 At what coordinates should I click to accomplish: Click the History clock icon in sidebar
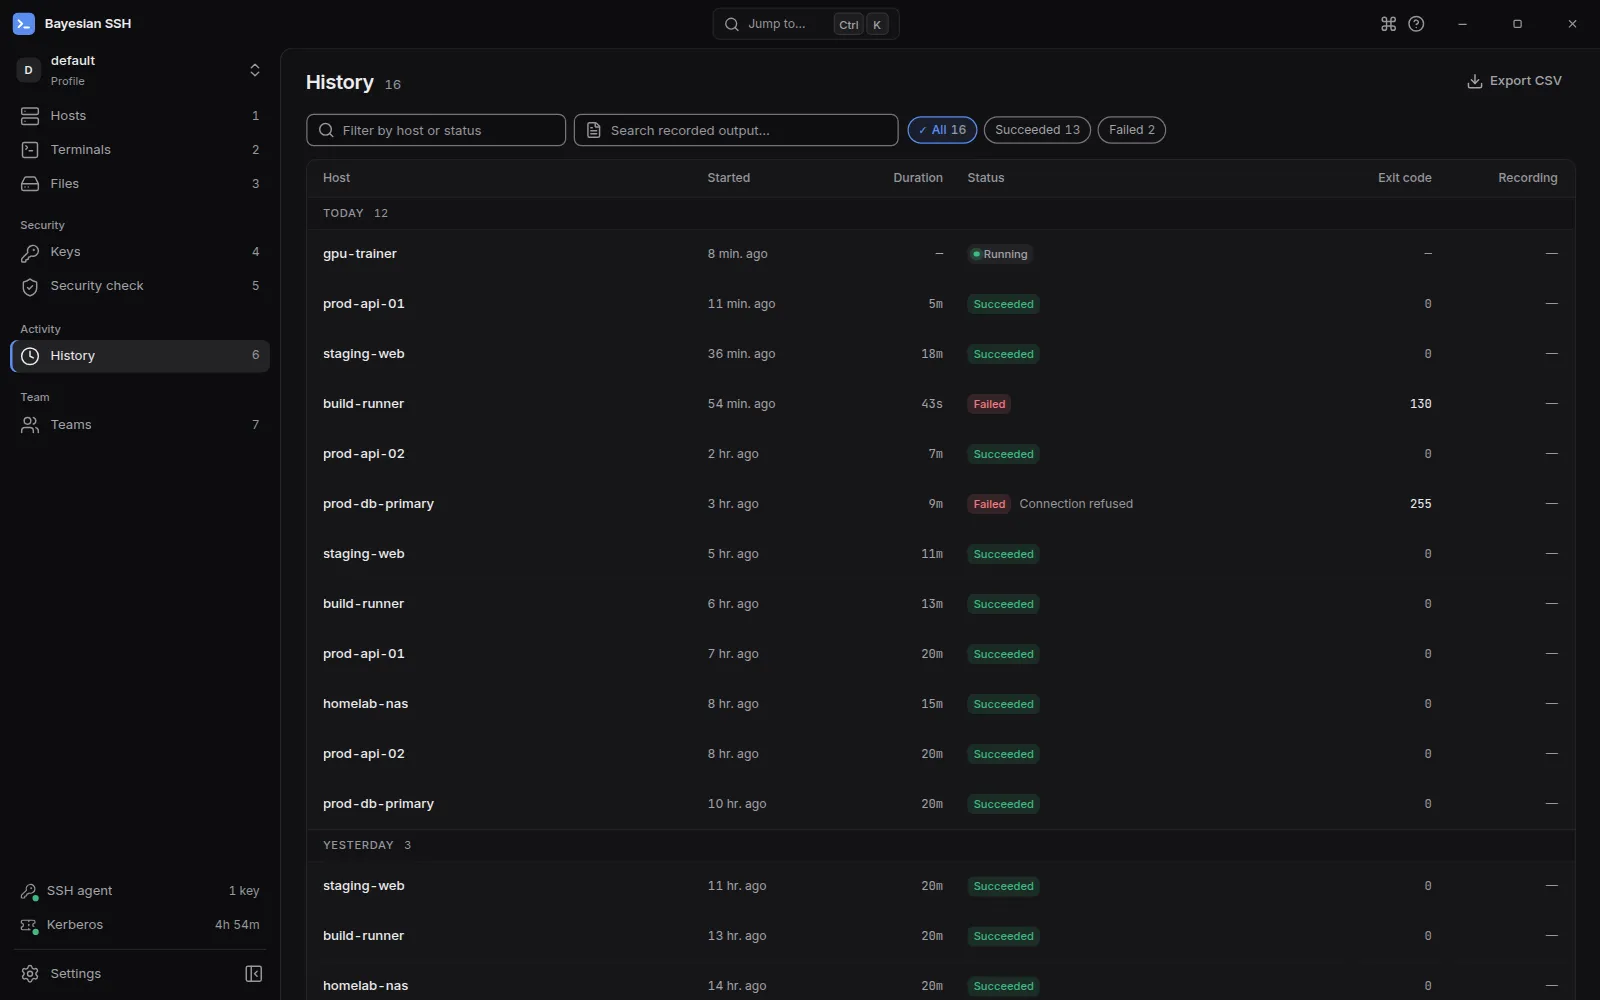(x=30, y=356)
